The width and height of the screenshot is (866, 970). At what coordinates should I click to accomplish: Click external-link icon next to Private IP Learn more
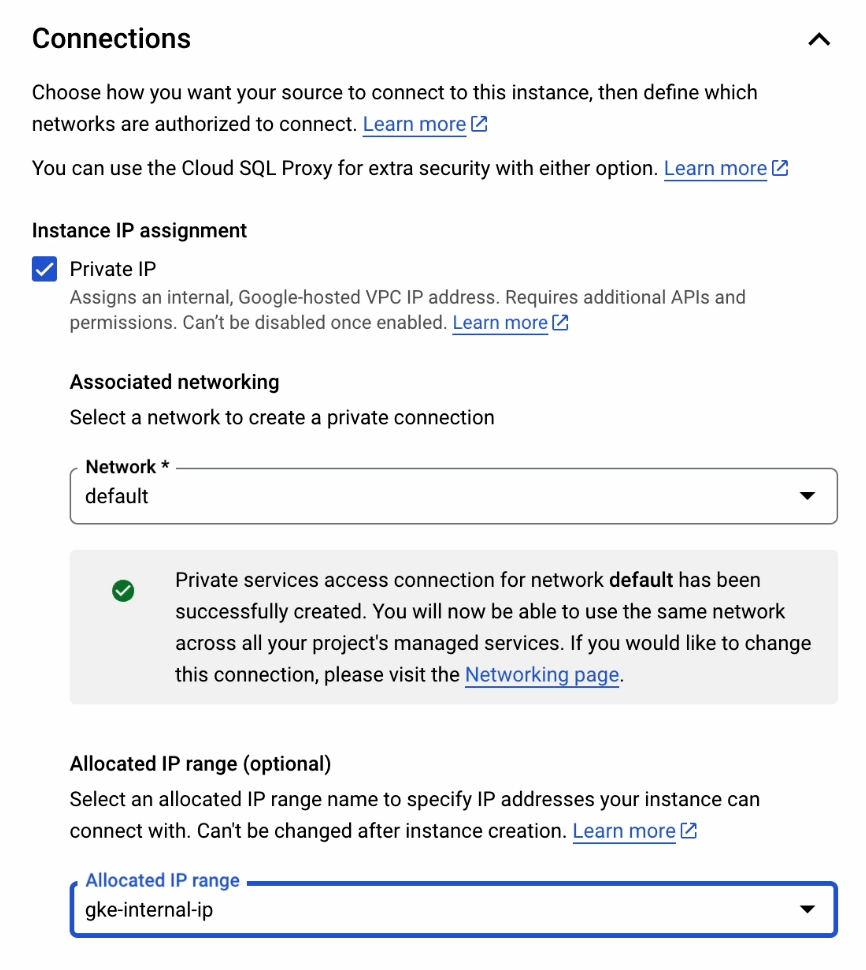tap(561, 323)
